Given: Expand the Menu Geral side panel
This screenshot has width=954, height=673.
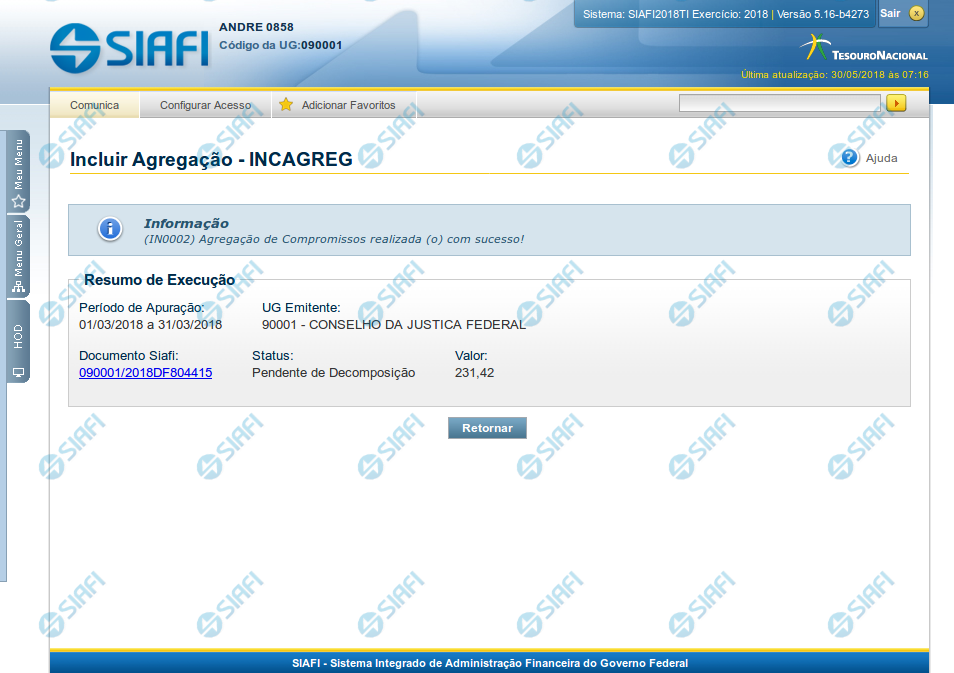Looking at the screenshot, I should point(18,250).
